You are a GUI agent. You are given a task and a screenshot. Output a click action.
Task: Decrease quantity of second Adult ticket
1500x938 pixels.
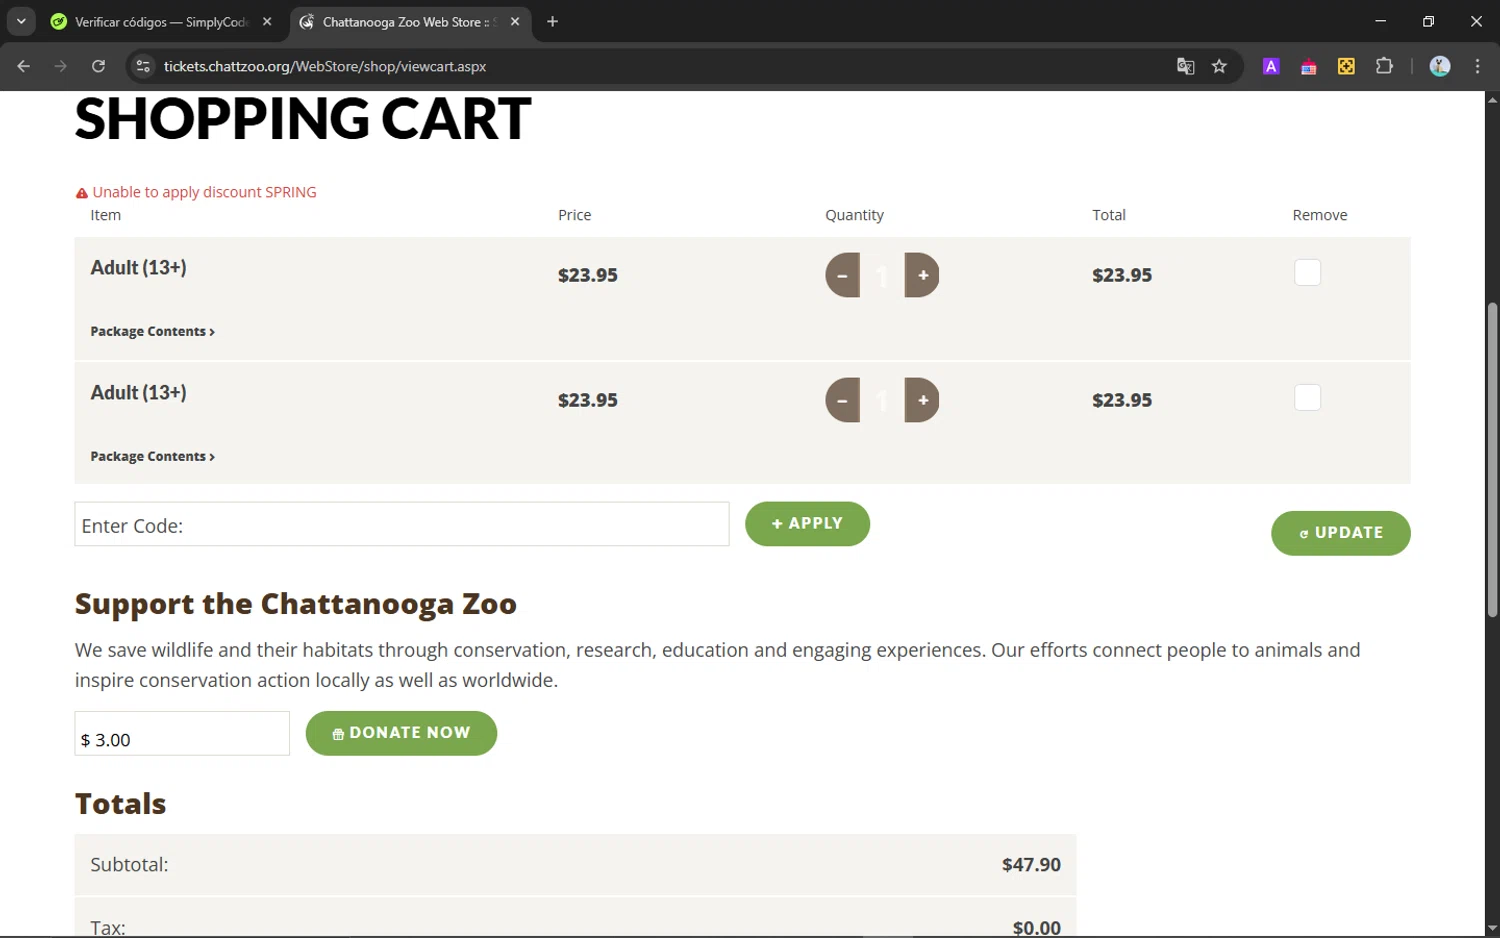click(842, 400)
